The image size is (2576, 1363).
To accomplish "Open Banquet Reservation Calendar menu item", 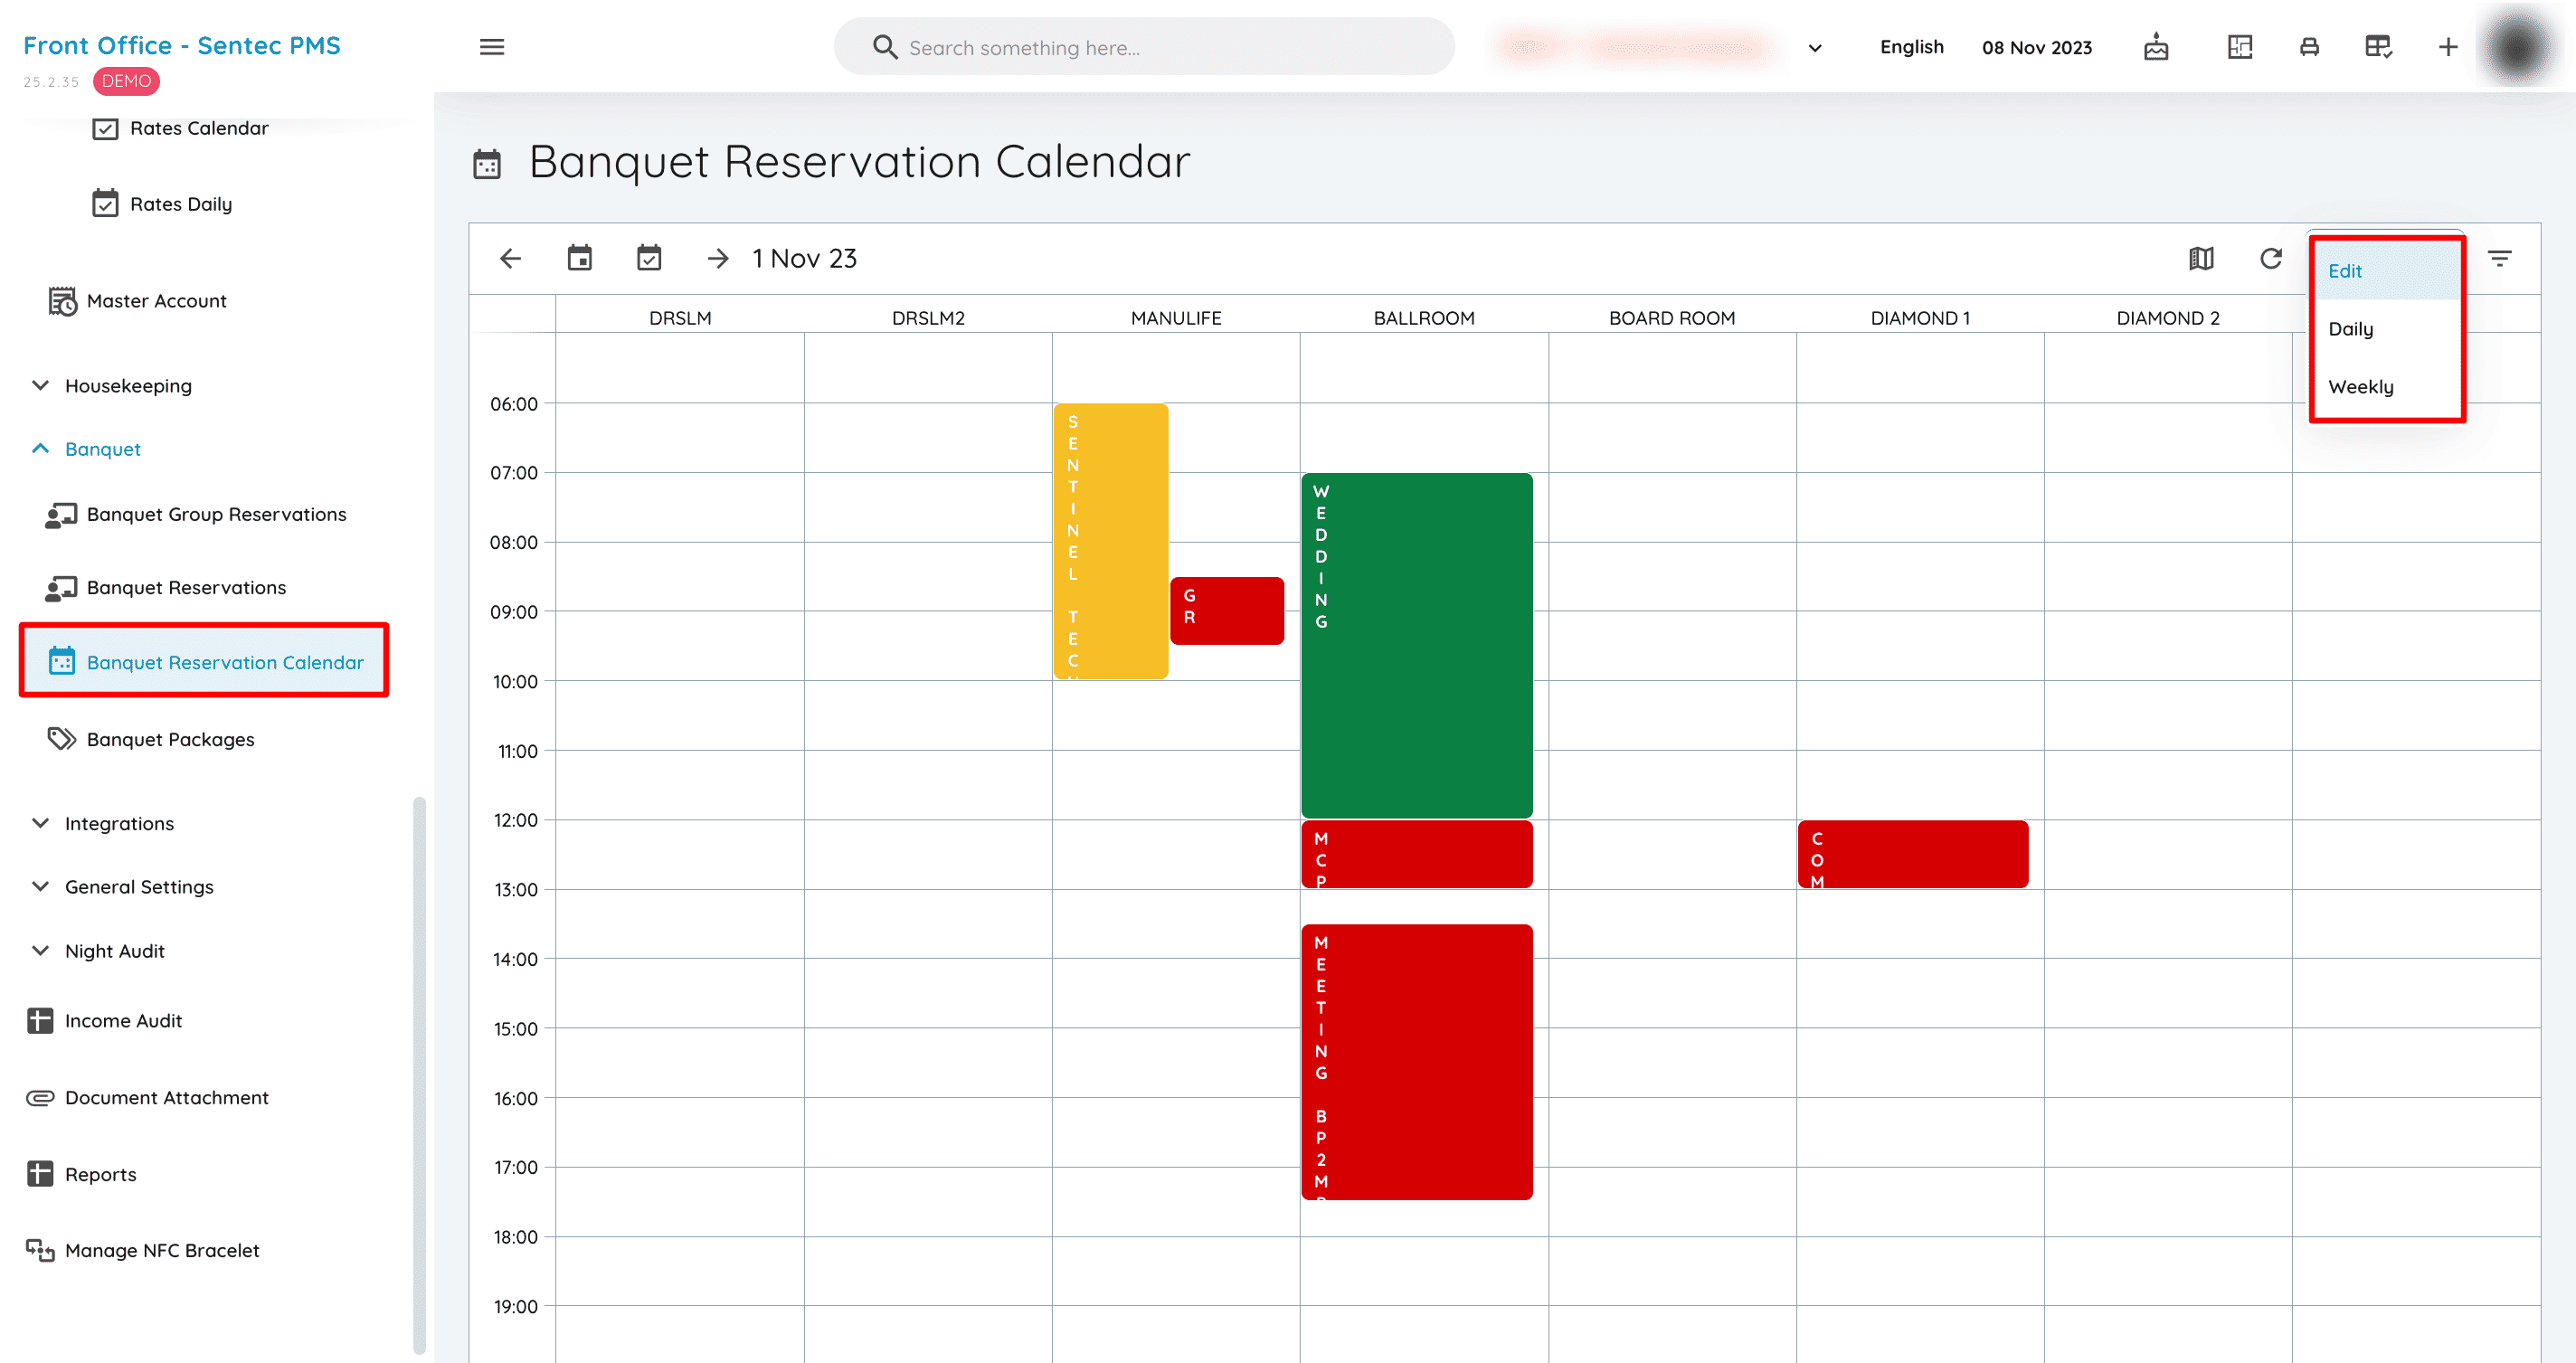I will point(204,662).
